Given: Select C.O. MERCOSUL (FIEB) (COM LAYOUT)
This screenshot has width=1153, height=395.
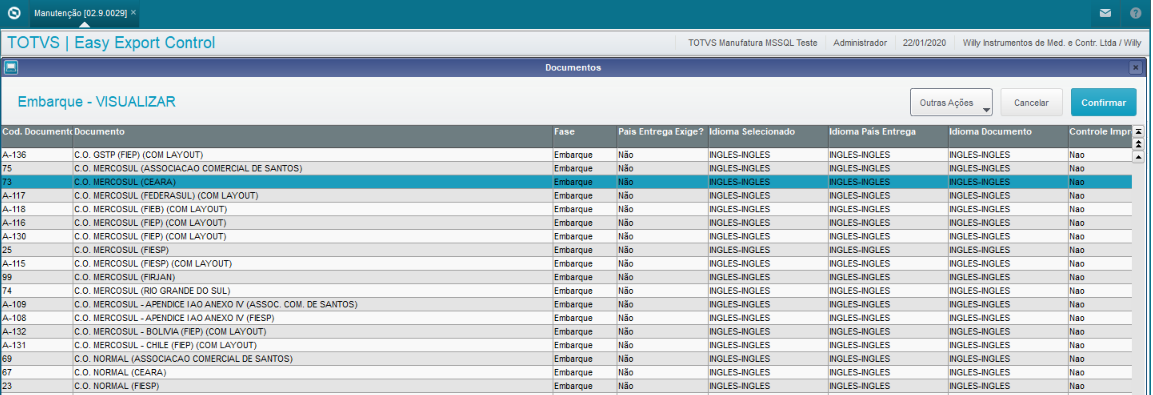Looking at the screenshot, I should coord(566,209).
